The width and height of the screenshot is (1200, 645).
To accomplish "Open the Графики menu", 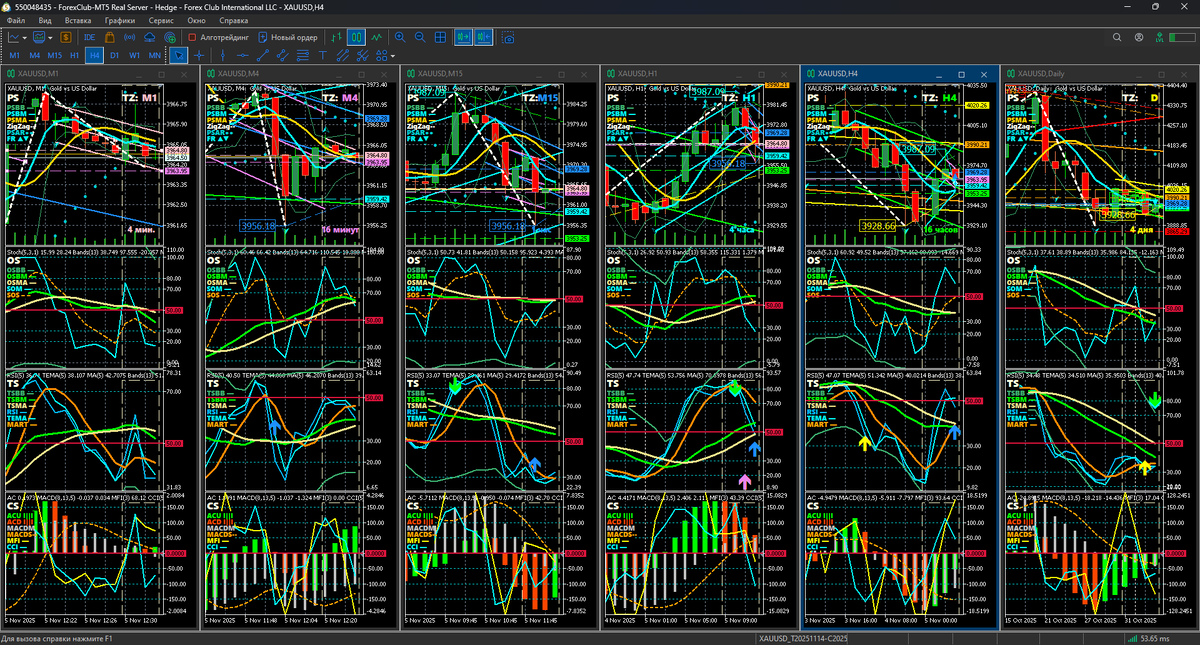I will tap(120, 20).
